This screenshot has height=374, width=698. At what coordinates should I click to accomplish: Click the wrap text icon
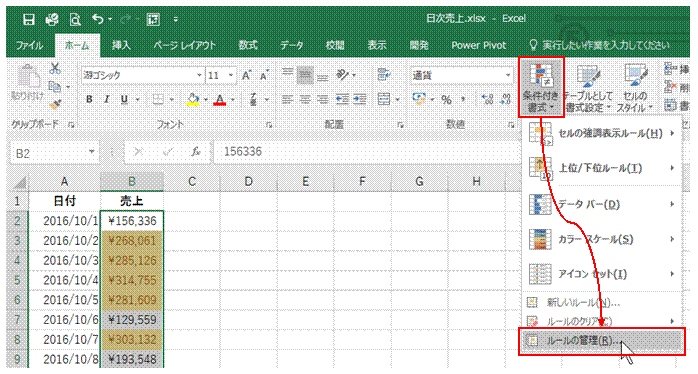[x=383, y=75]
